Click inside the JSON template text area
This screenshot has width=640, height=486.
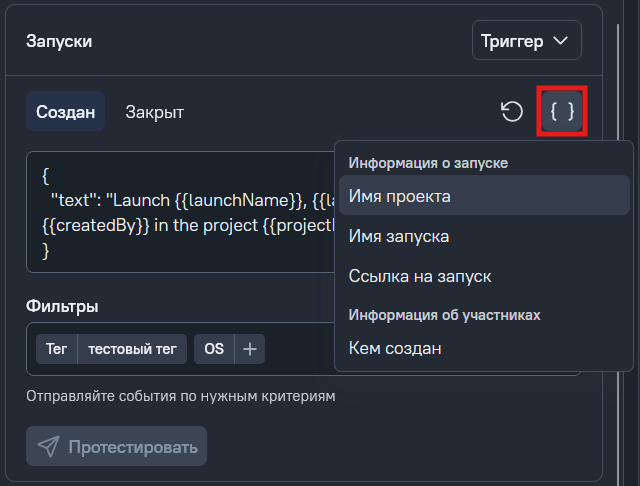(x=180, y=212)
